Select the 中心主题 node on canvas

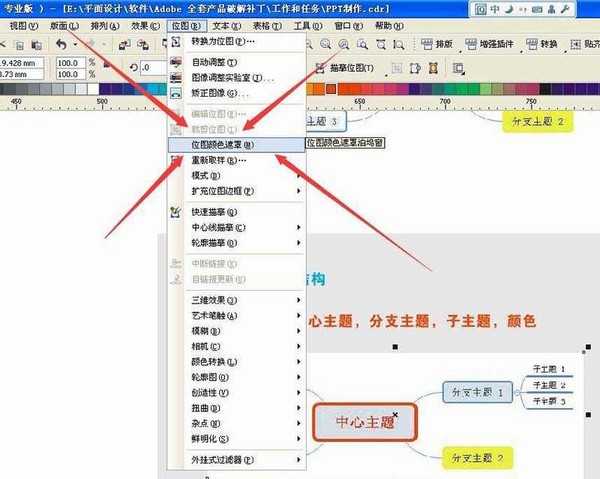(365, 422)
